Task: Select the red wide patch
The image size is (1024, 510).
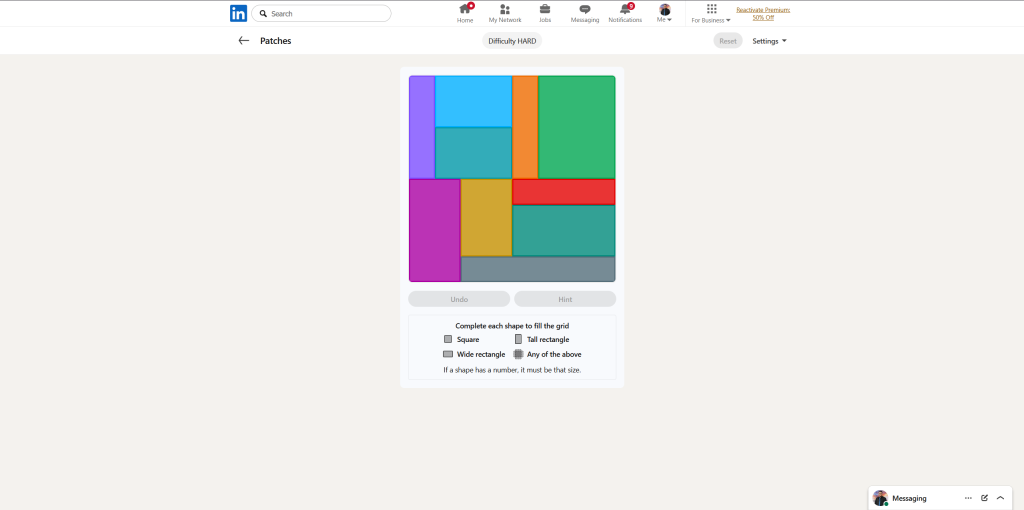Action: pos(564,192)
